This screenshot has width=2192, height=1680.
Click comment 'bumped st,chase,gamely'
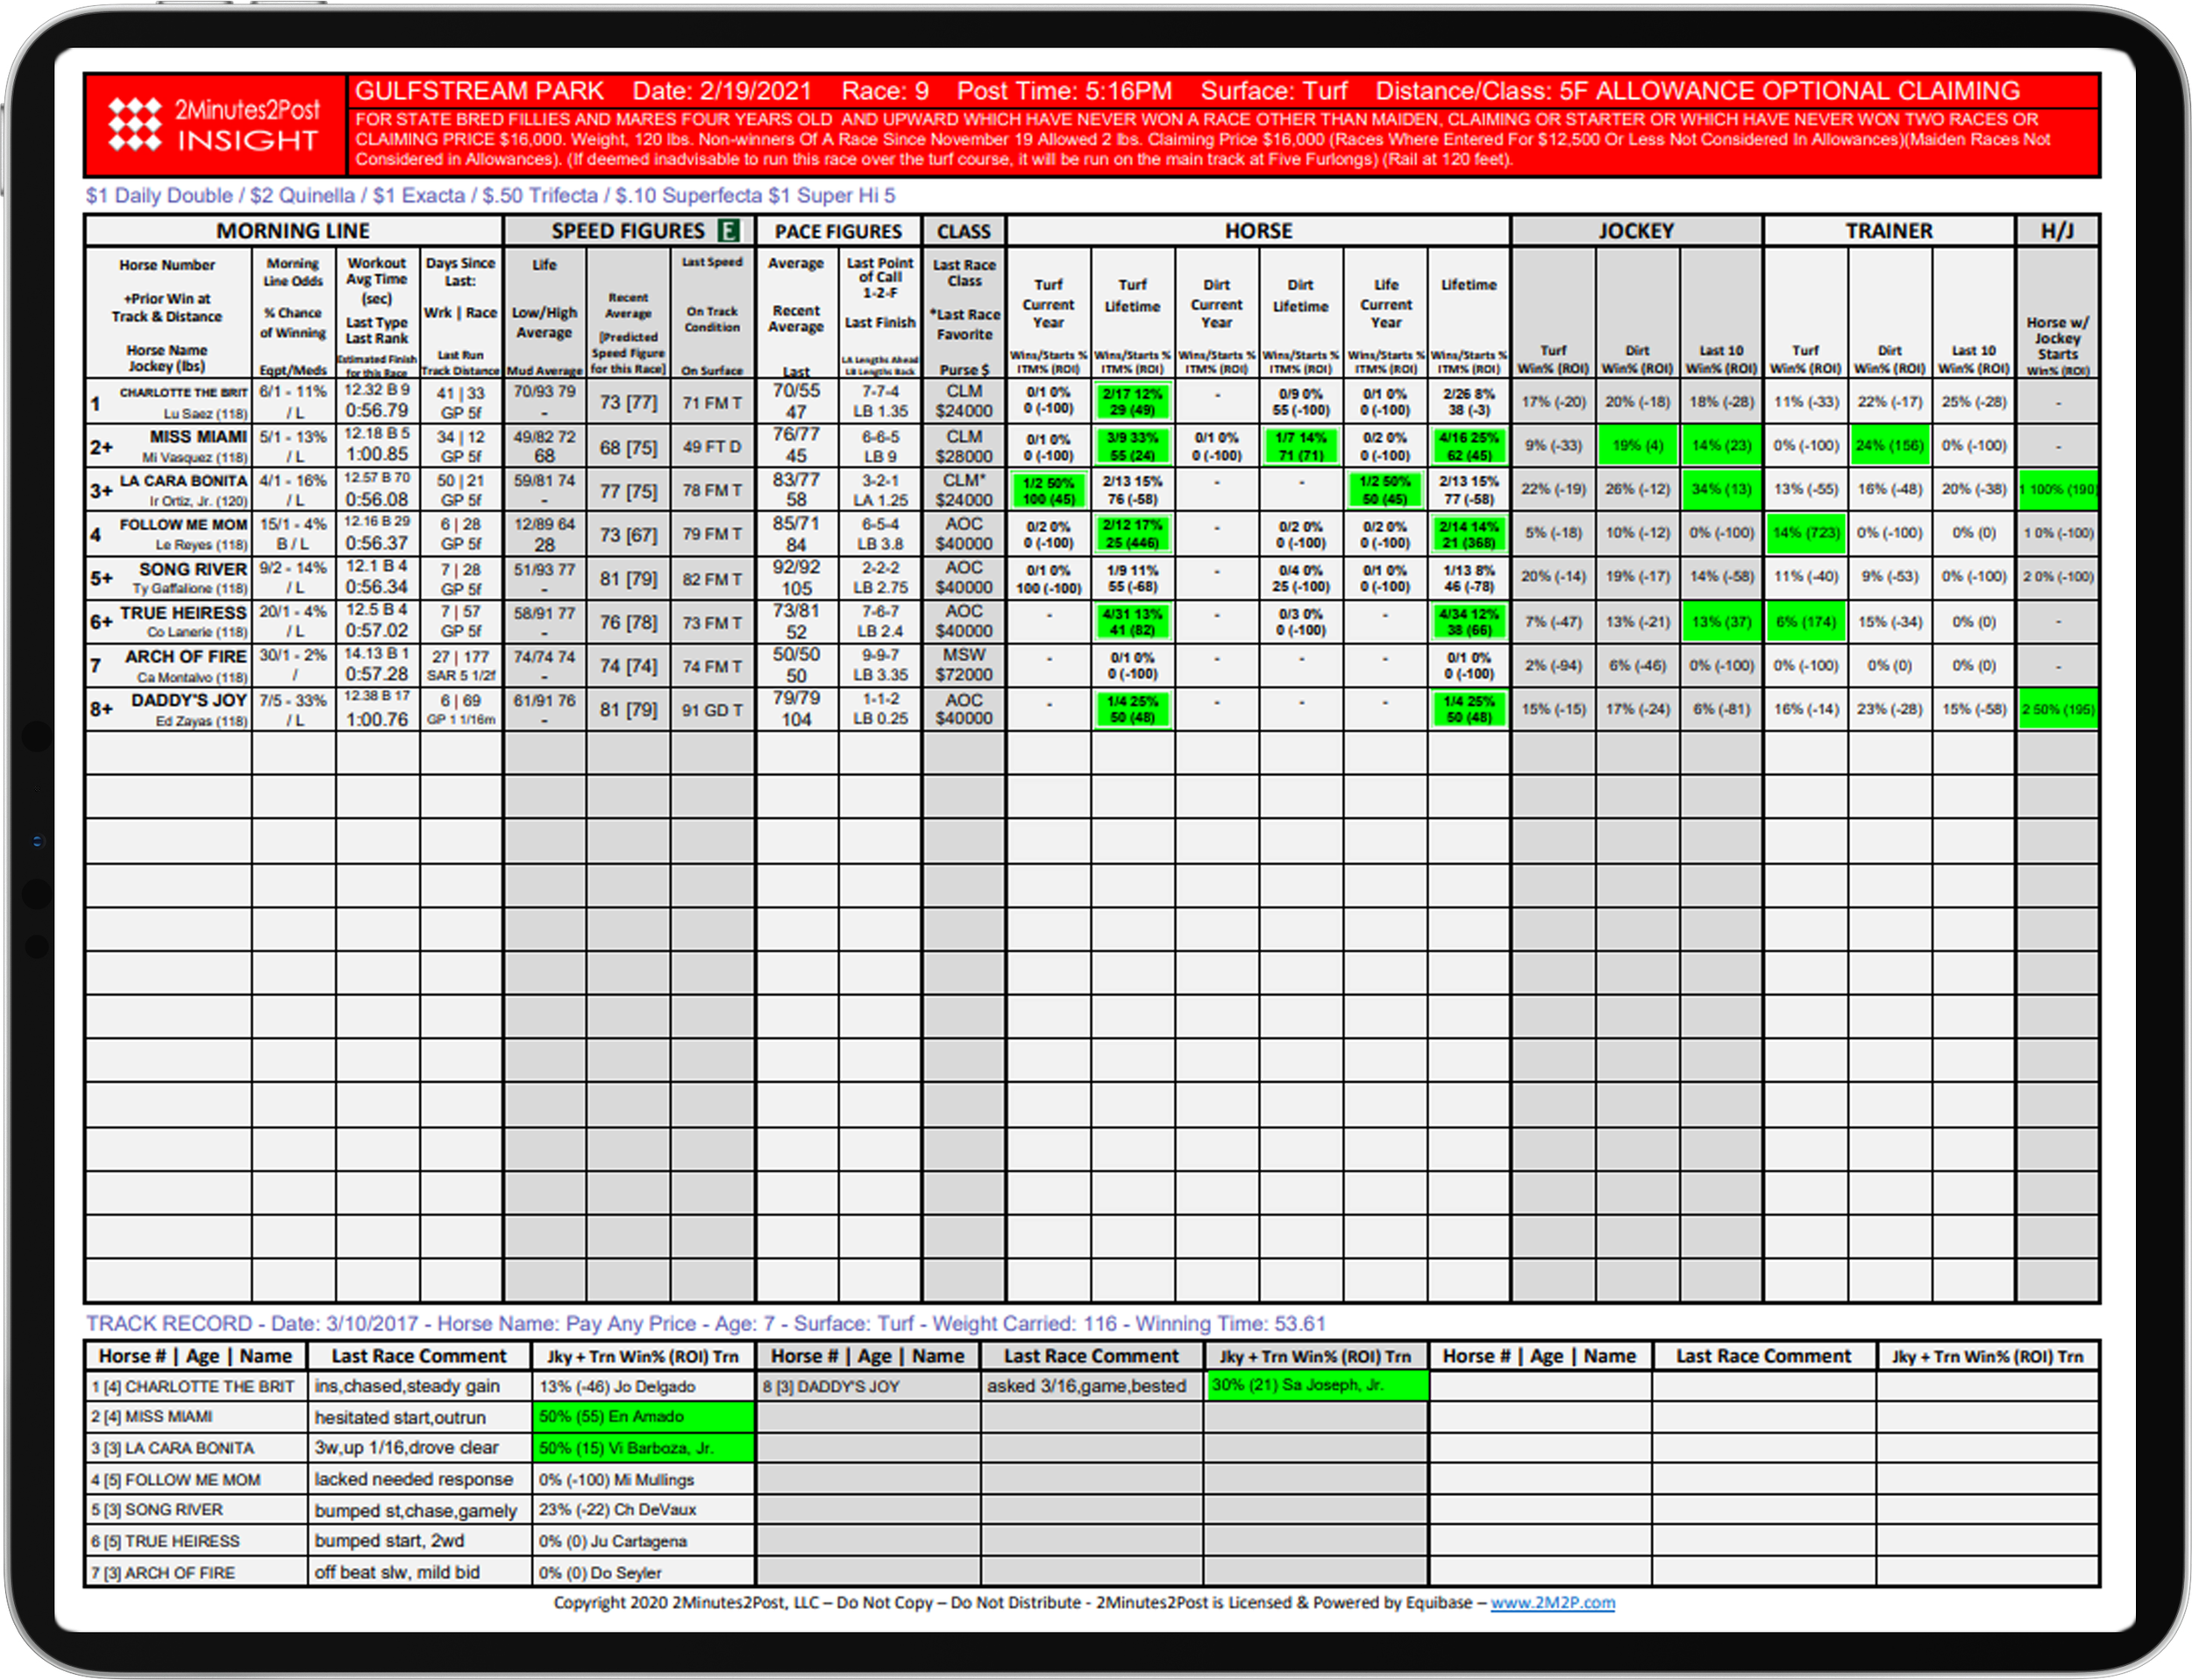tap(416, 1511)
